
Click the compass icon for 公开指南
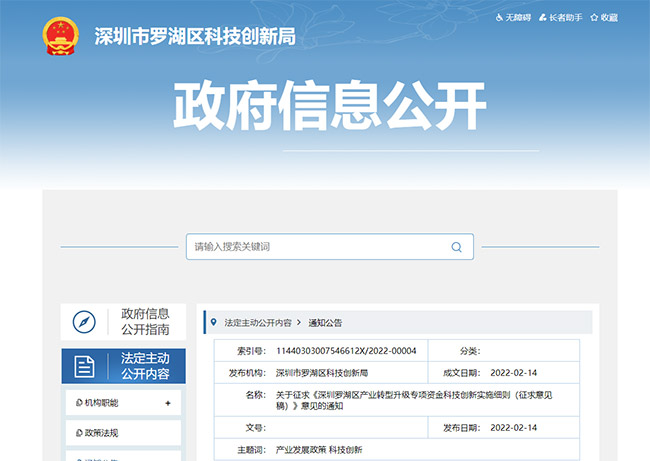pos(84,322)
